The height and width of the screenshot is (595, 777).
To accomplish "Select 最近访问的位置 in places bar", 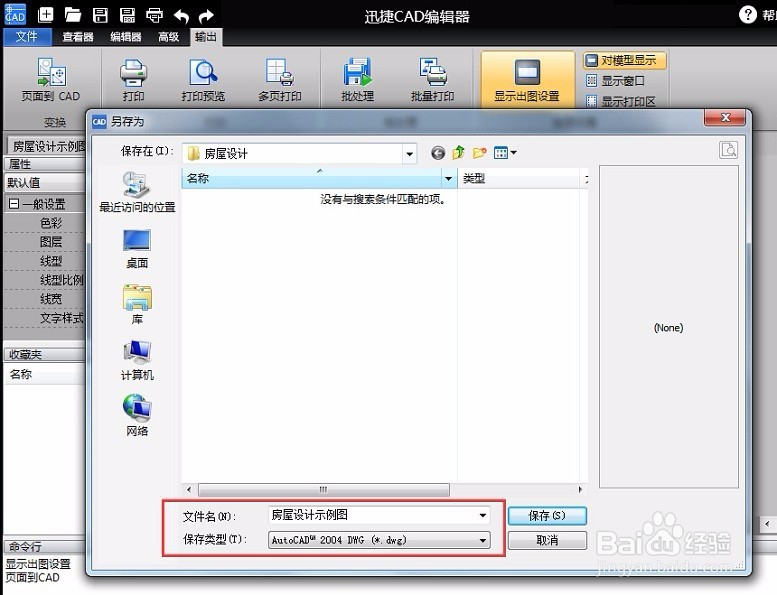I will pyautogui.click(x=137, y=192).
